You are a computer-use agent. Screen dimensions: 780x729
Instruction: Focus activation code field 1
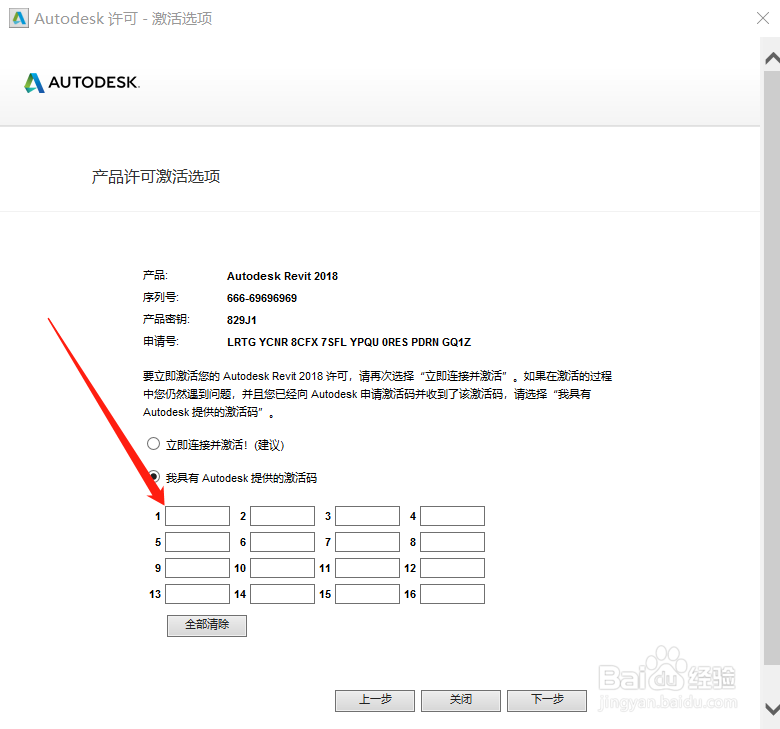(x=197, y=516)
